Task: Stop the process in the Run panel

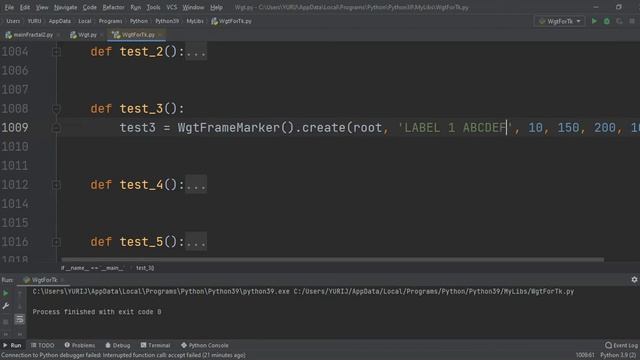Action: 6,322
